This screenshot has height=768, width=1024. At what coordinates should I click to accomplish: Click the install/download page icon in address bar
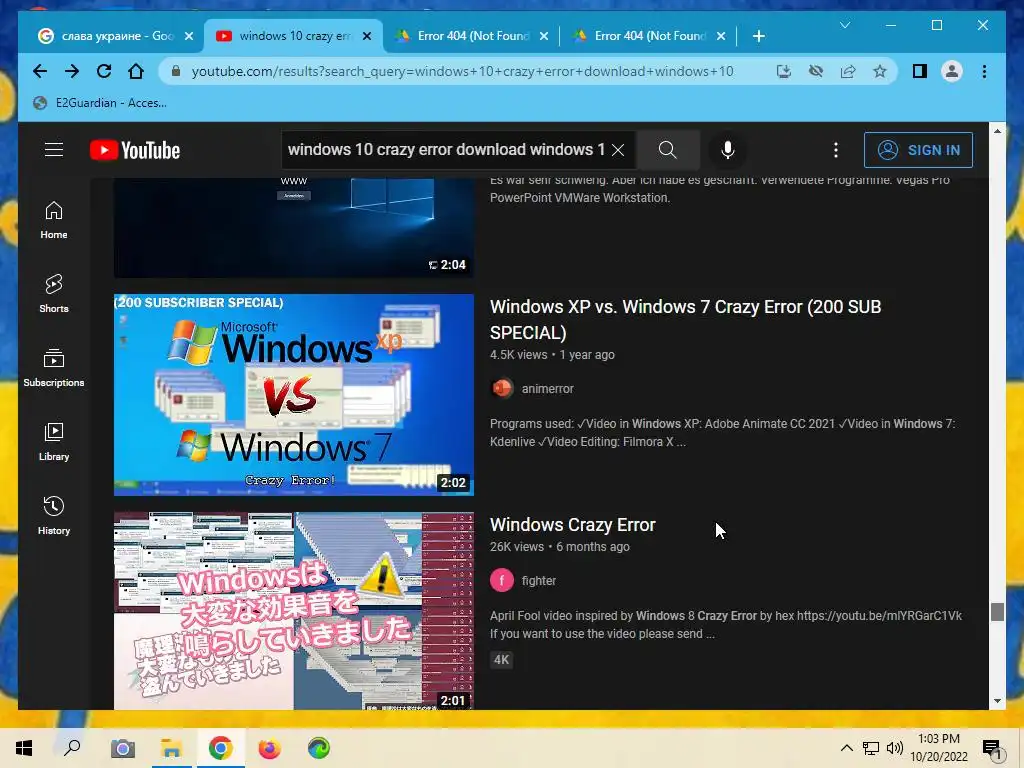point(784,71)
